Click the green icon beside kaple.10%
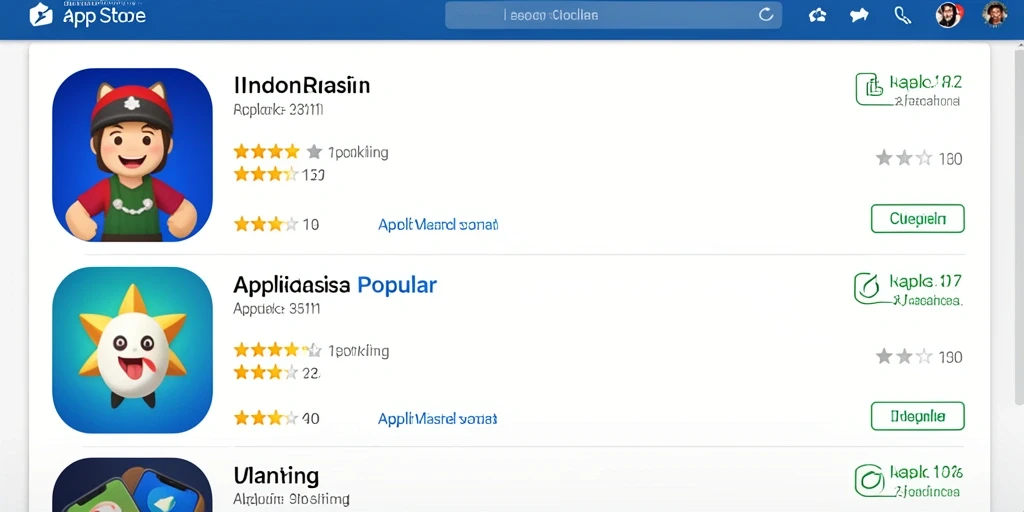 click(x=870, y=481)
